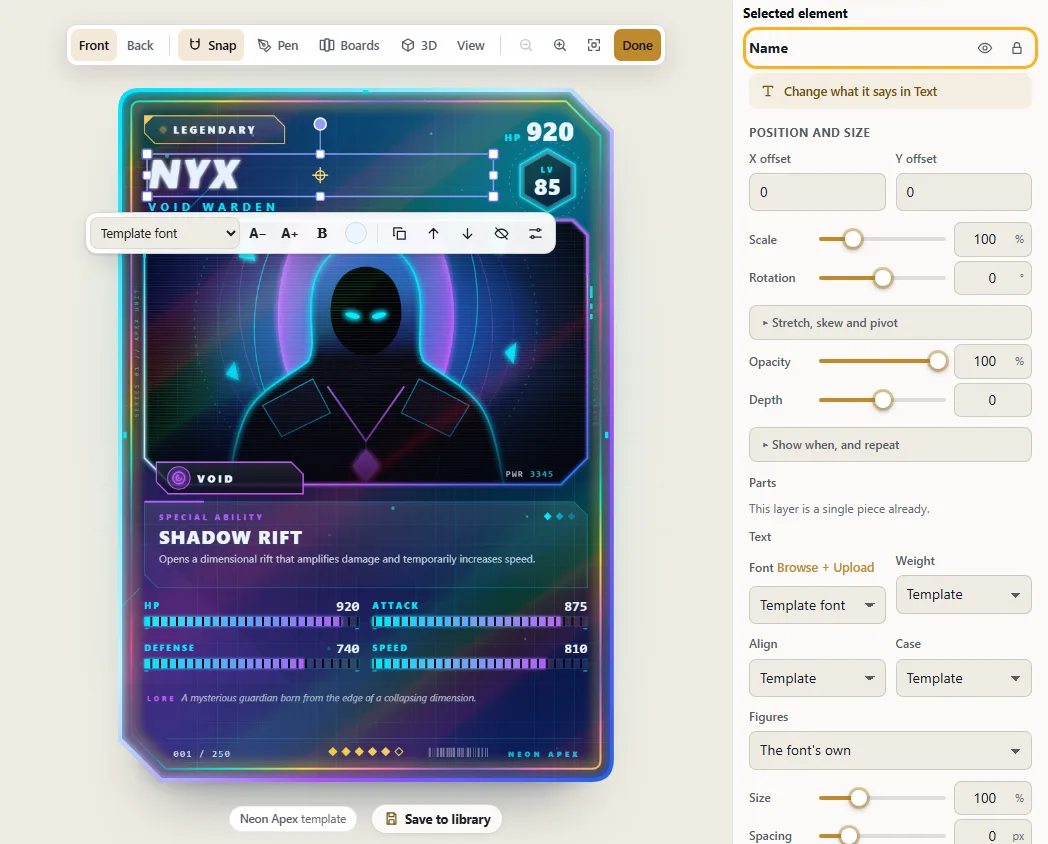1048x844 pixels.
Task: Click the X offset input field
Action: [x=817, y=192]
